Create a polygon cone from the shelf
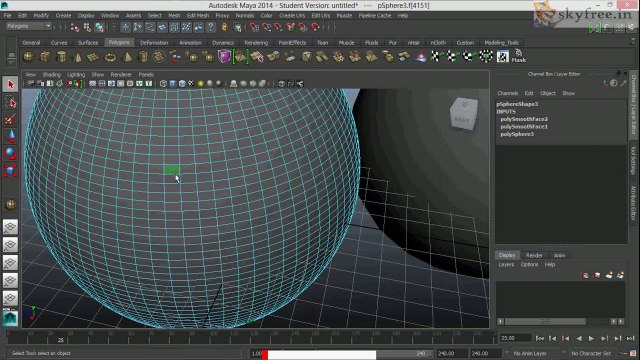 click(x=77, y=57)
